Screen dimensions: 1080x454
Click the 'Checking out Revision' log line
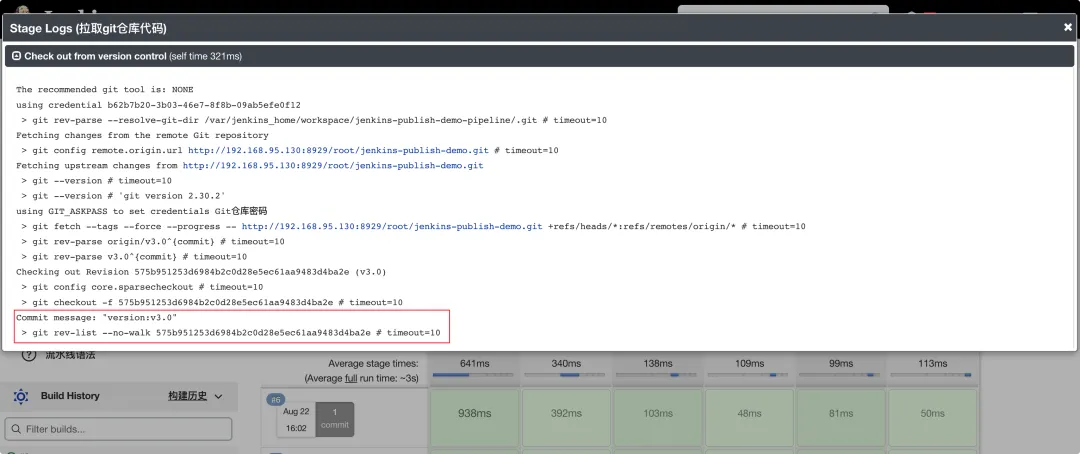point(201,271)
